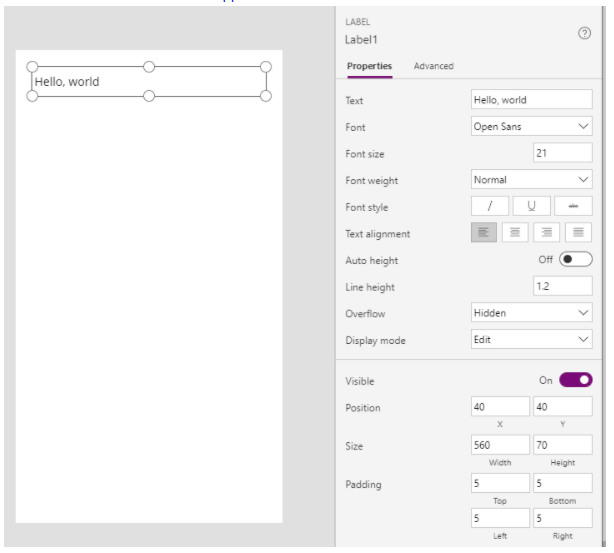This screenshot has width=614, height=553.
Task: Switch off the Visible toggle
Action: pos(575,380)
